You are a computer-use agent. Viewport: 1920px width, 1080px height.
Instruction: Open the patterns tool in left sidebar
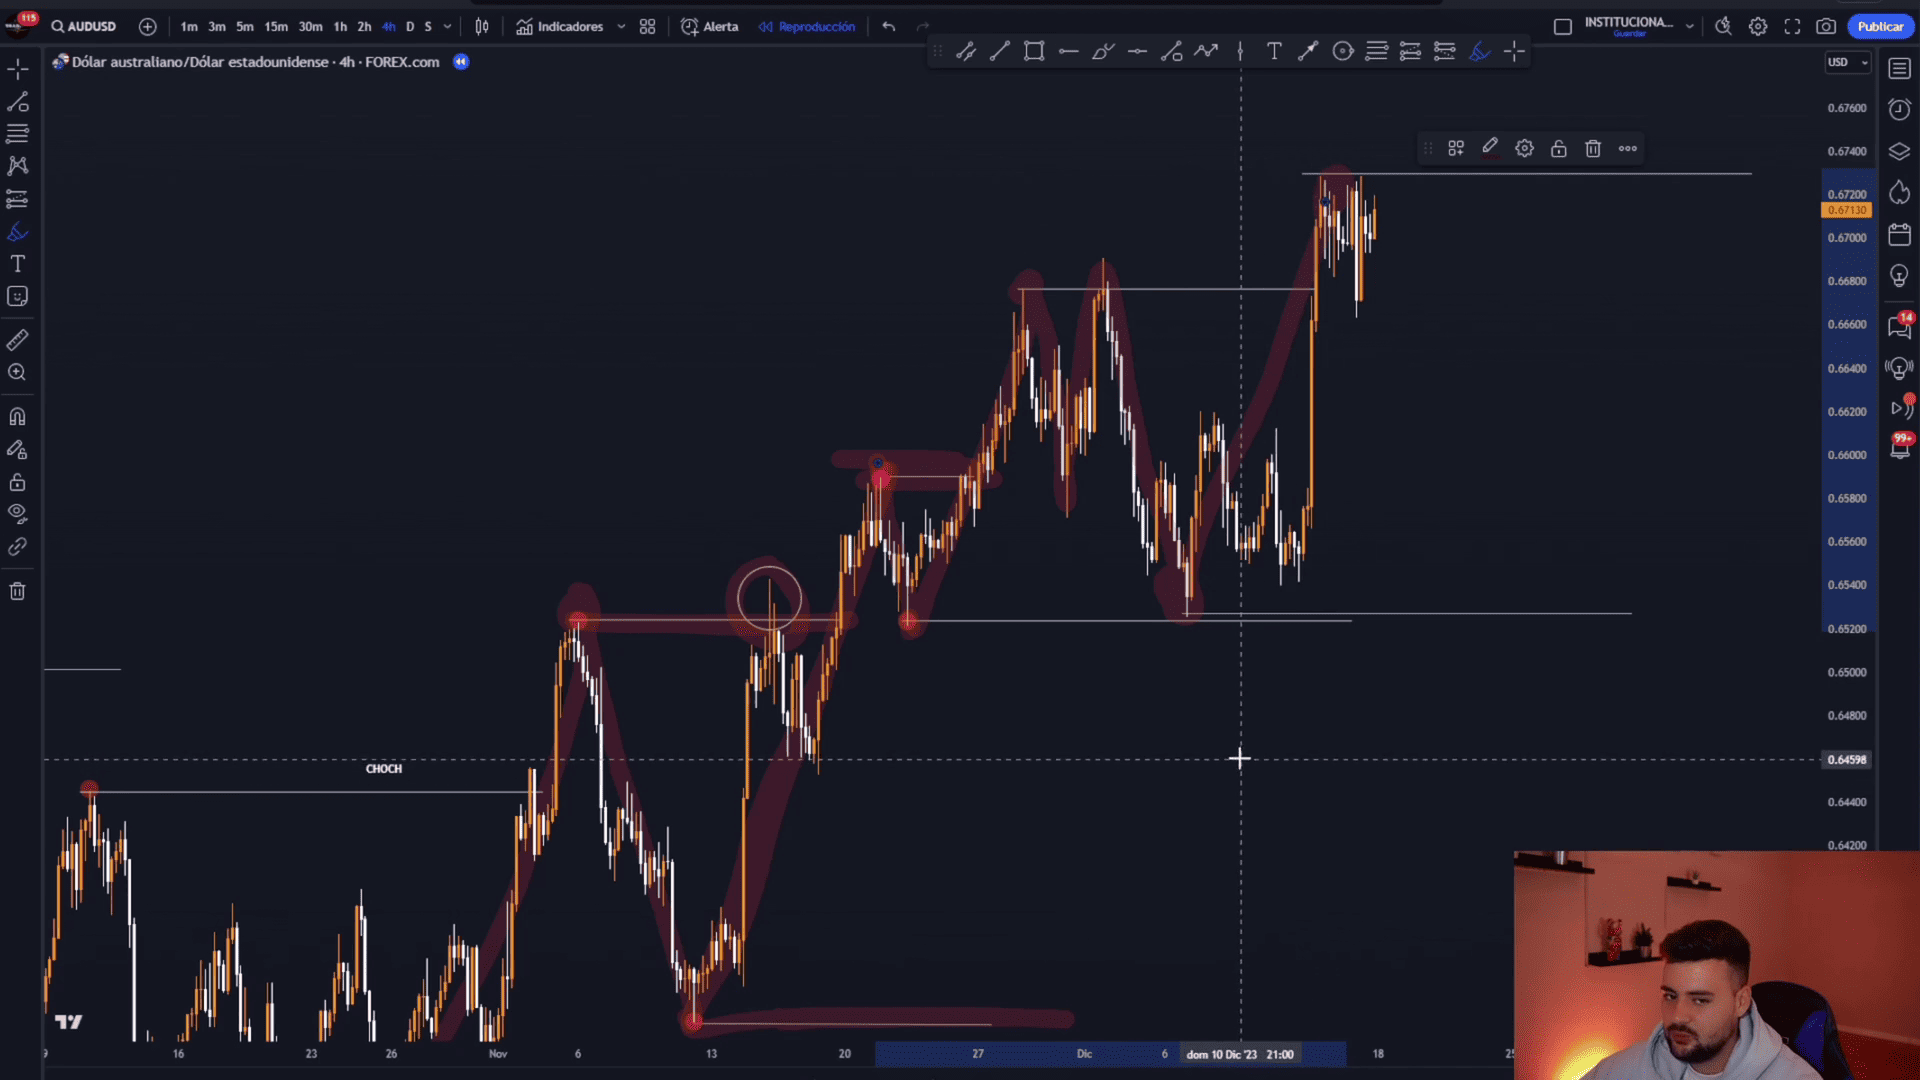[17, 166]
